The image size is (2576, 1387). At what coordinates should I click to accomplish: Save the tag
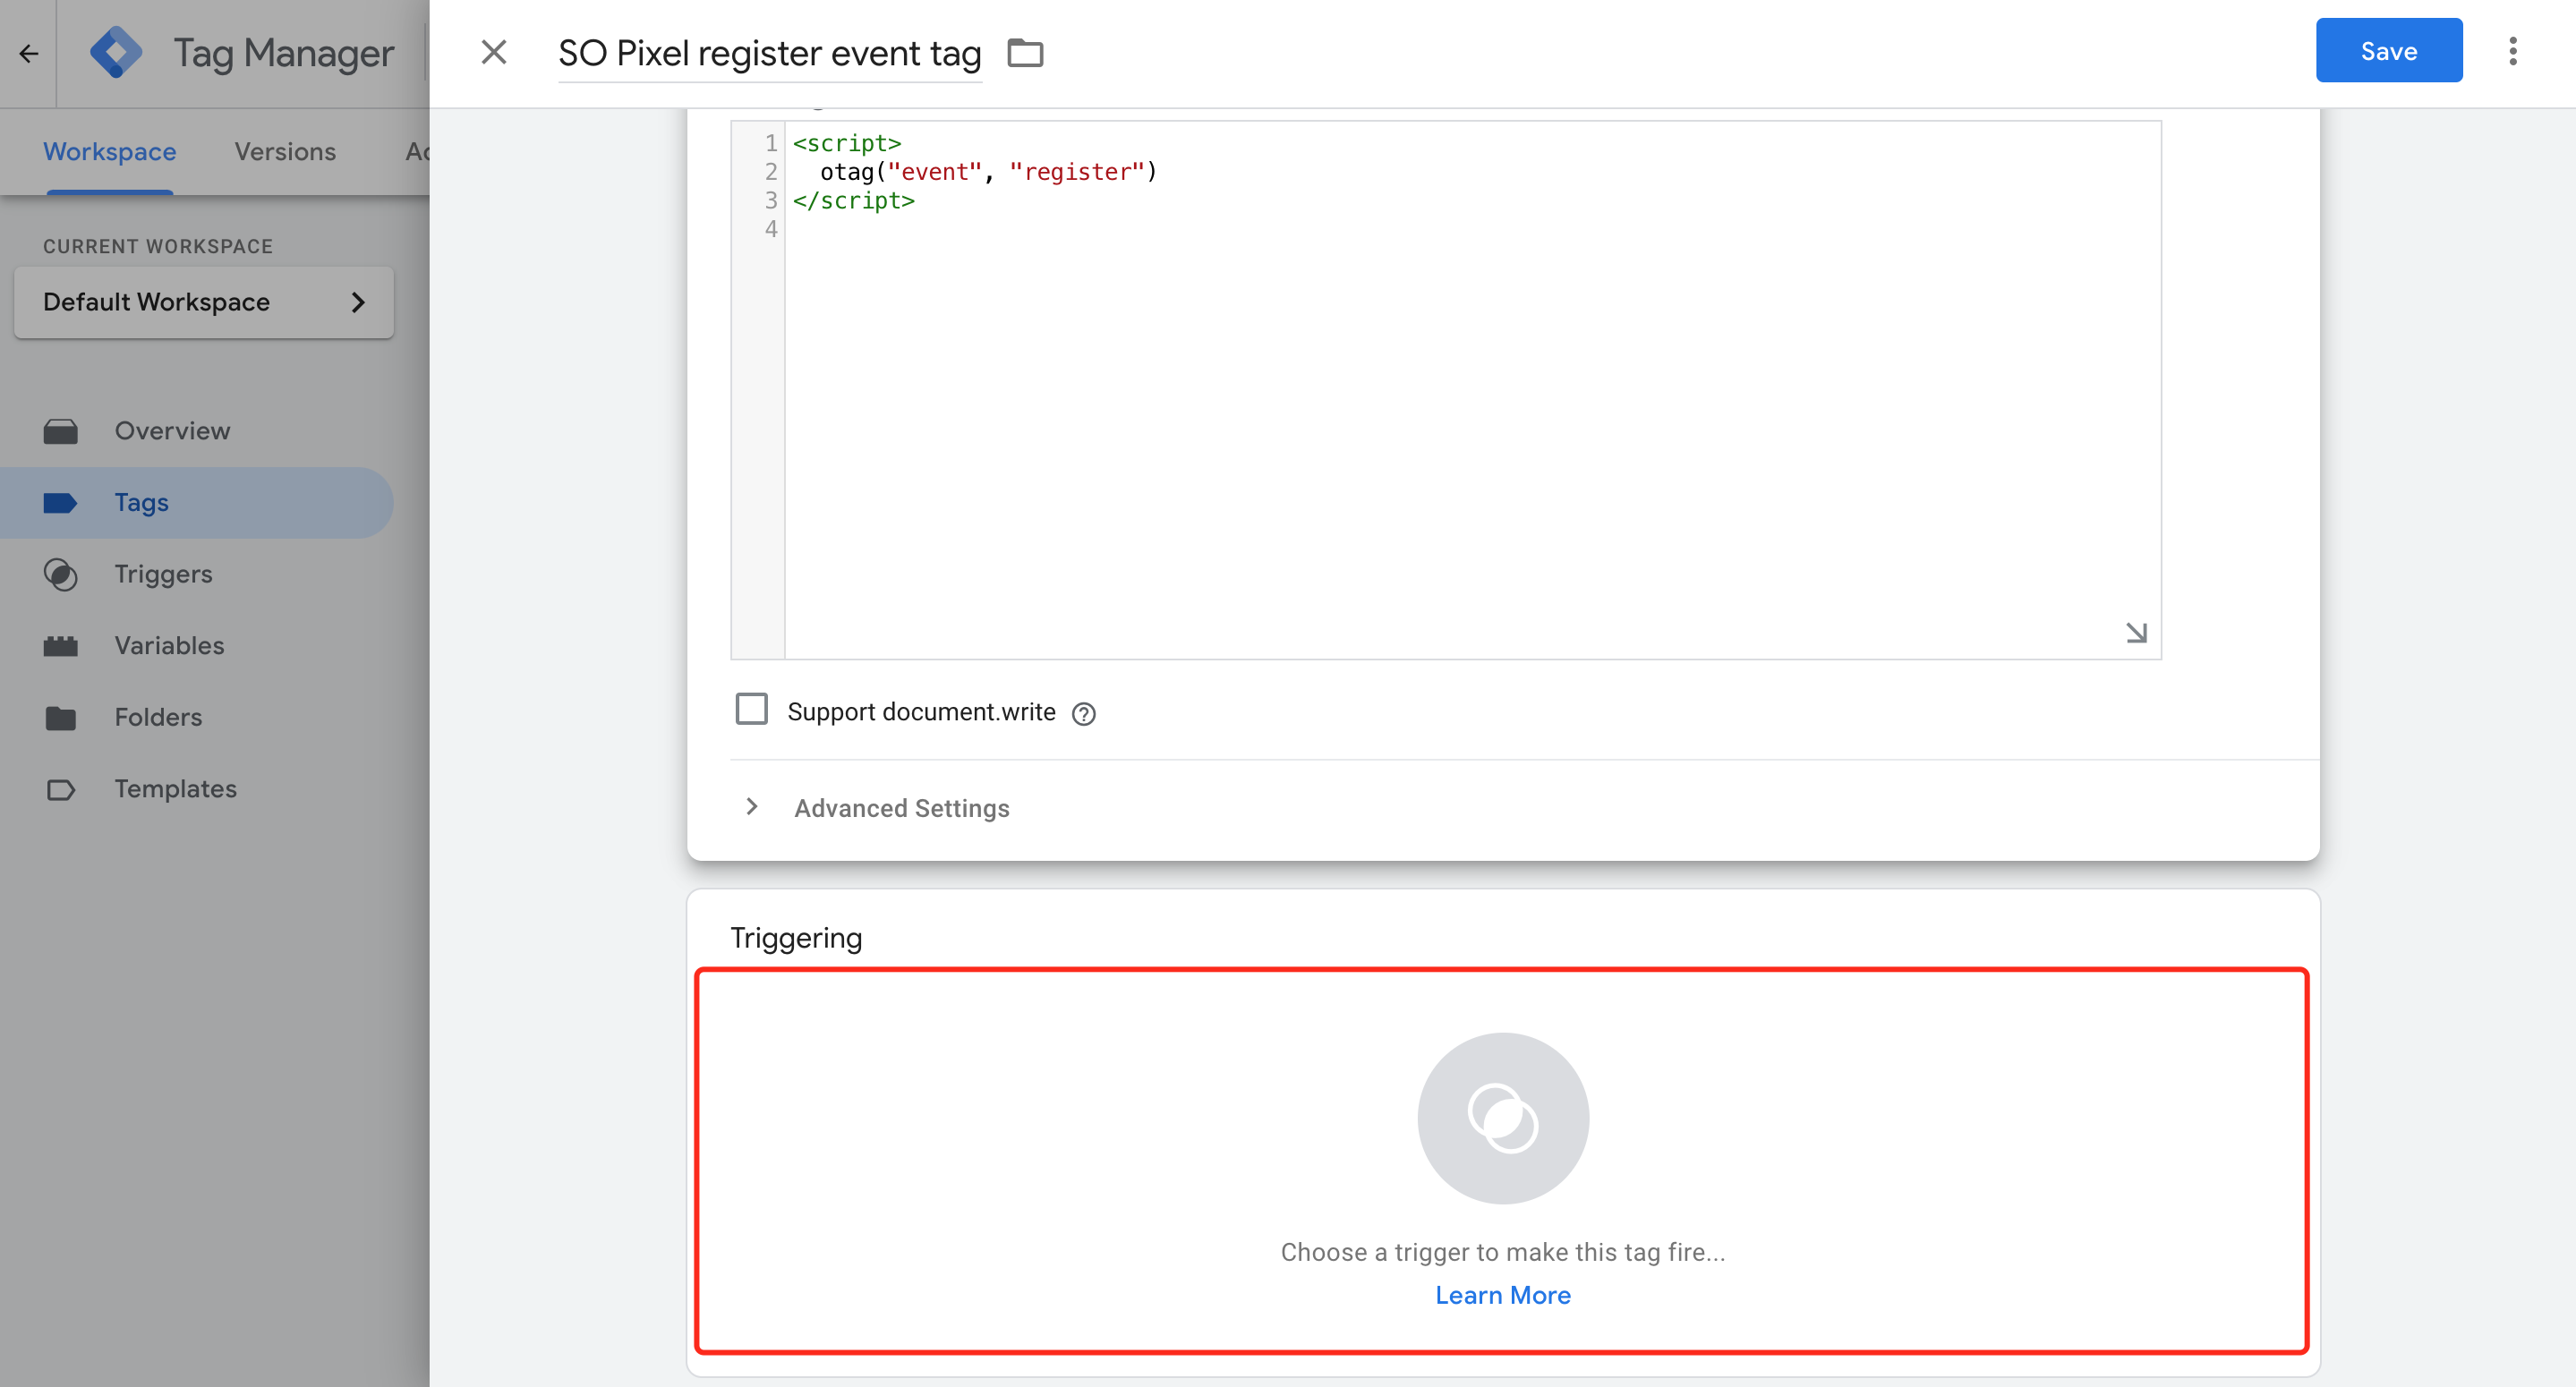2388,51
